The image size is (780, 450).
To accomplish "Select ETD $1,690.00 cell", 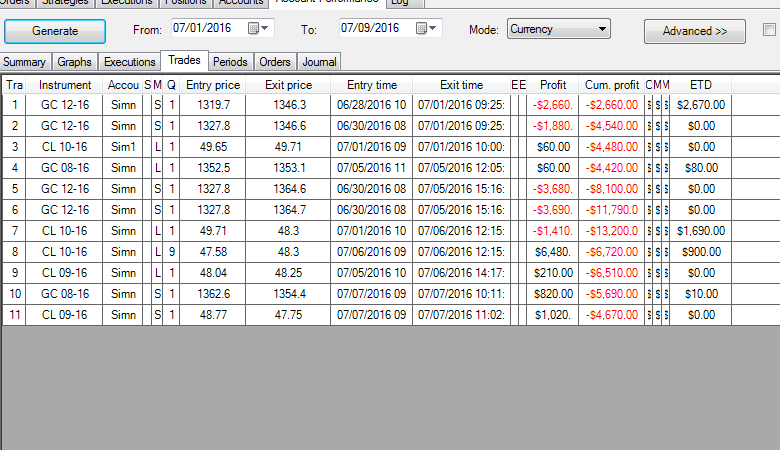I will tap(701, 231).
